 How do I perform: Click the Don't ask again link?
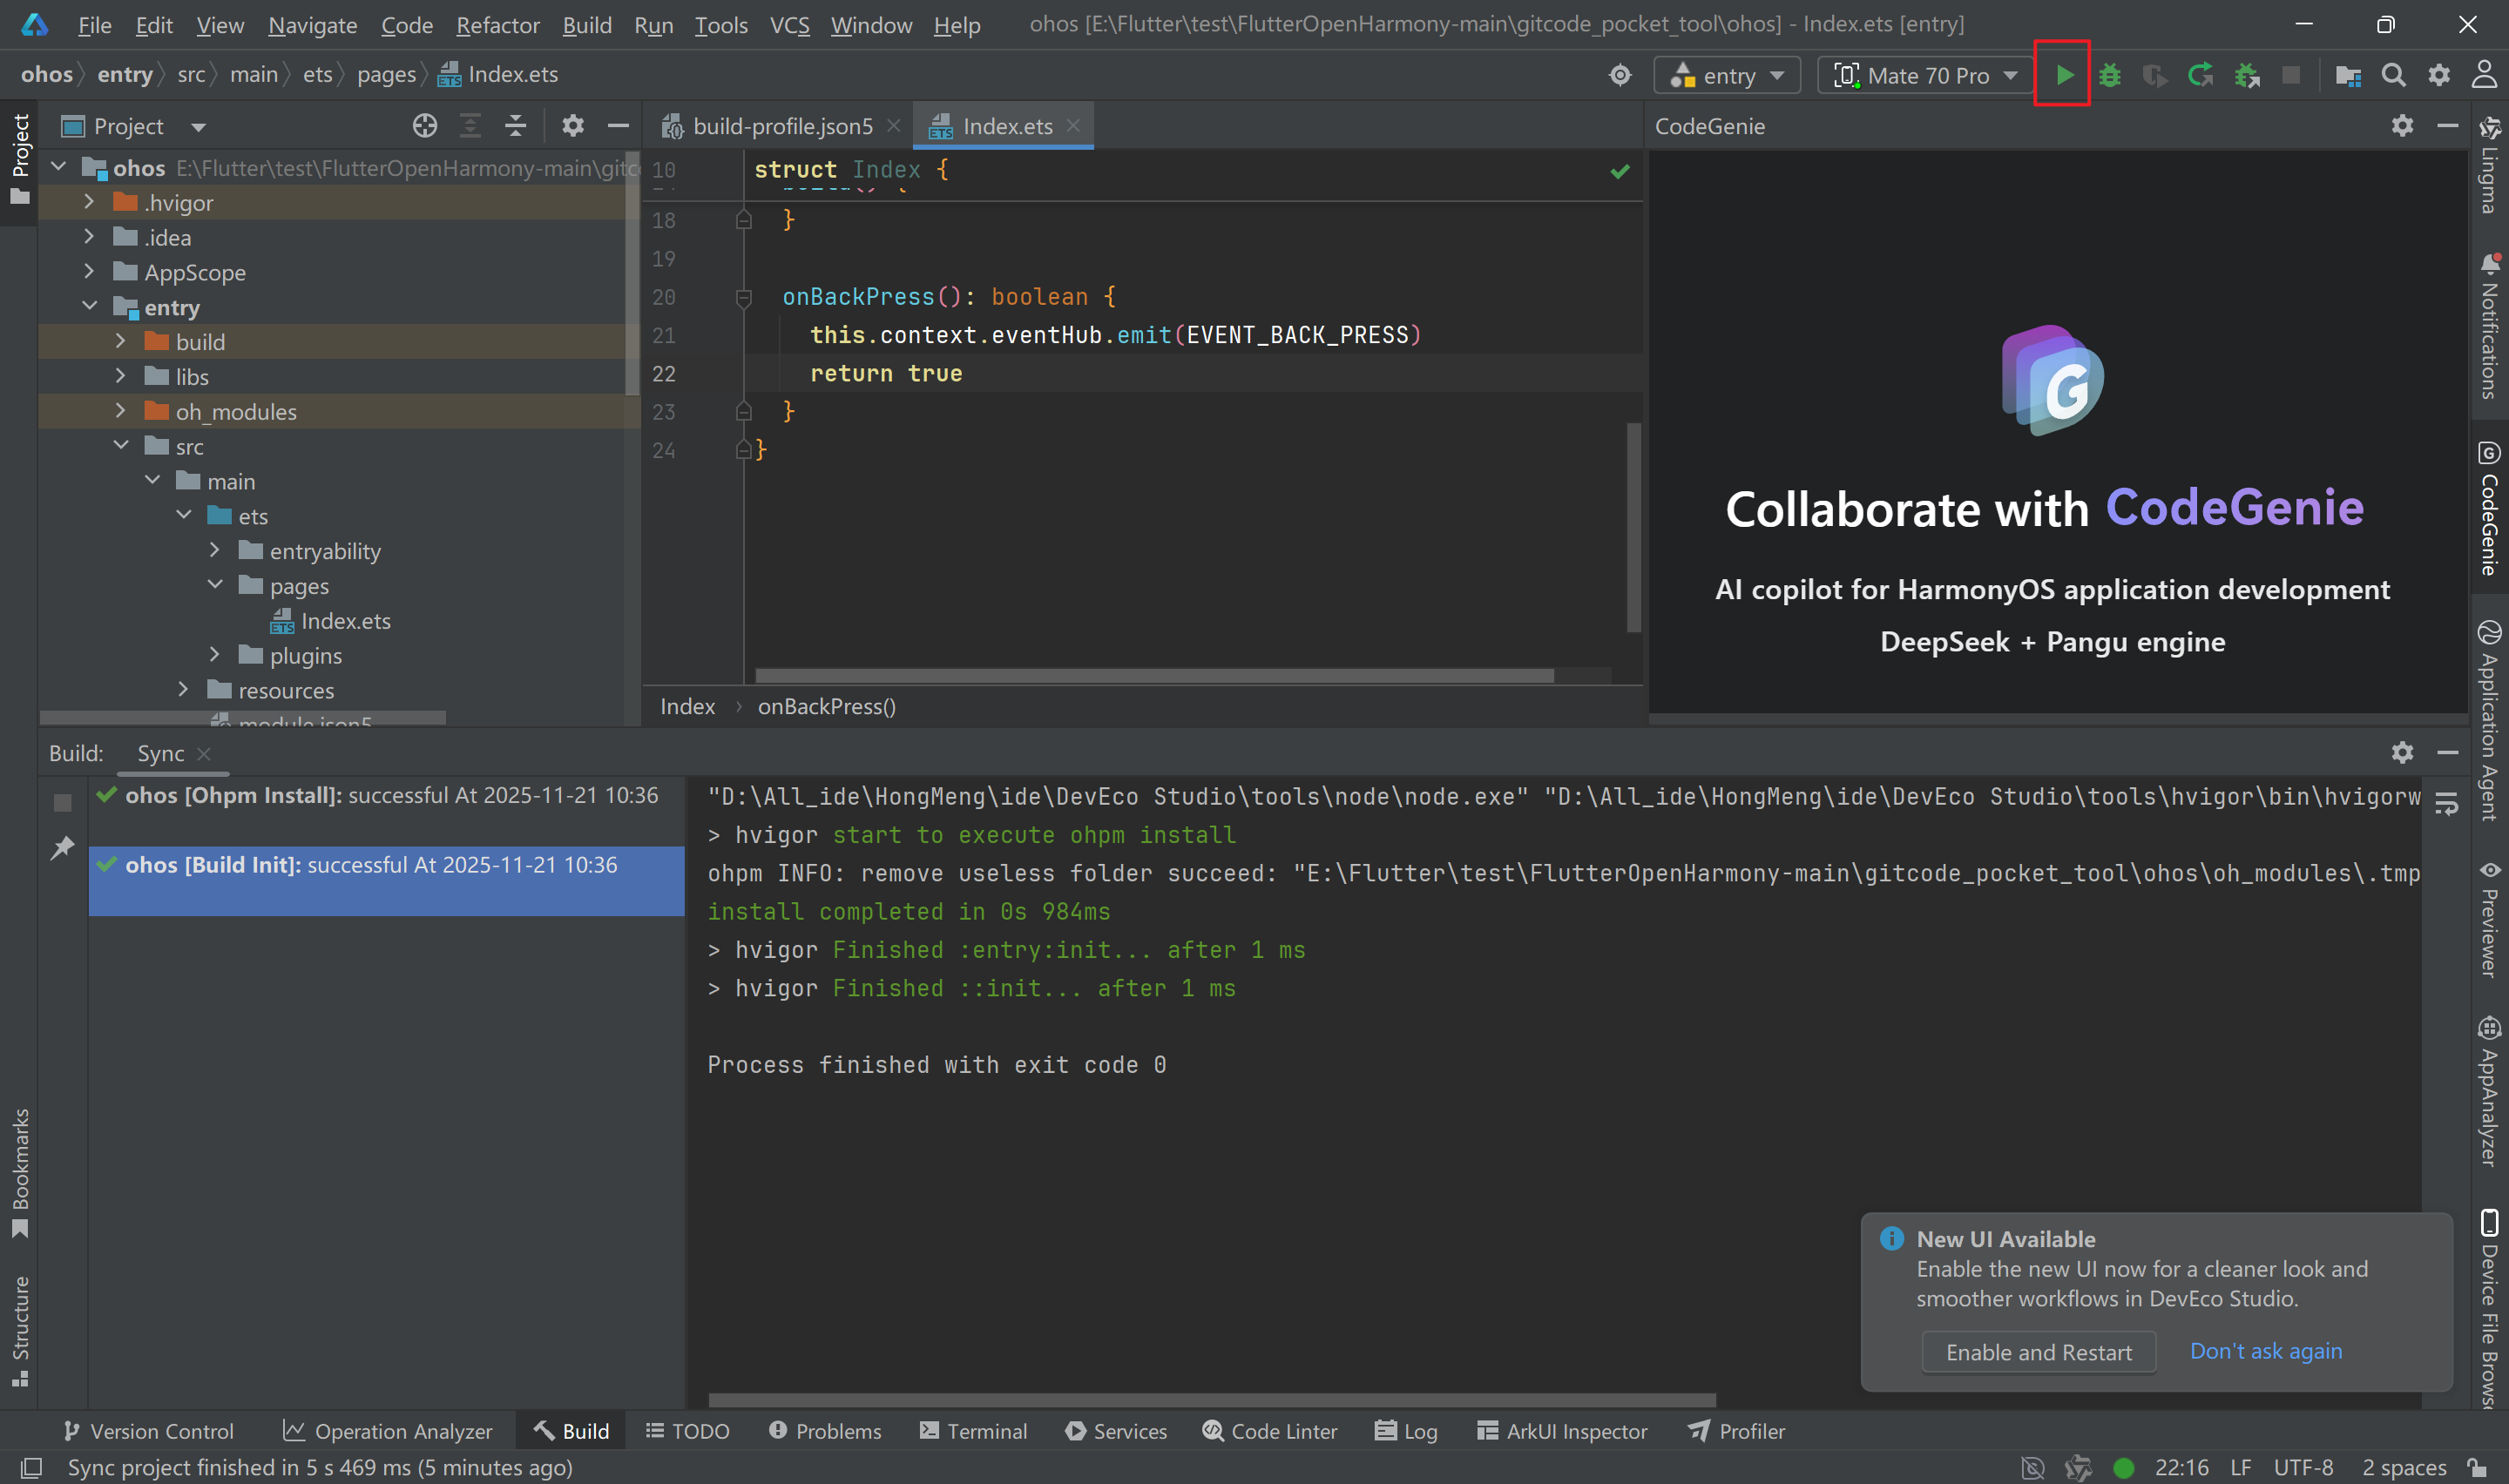(2265, 1351)
